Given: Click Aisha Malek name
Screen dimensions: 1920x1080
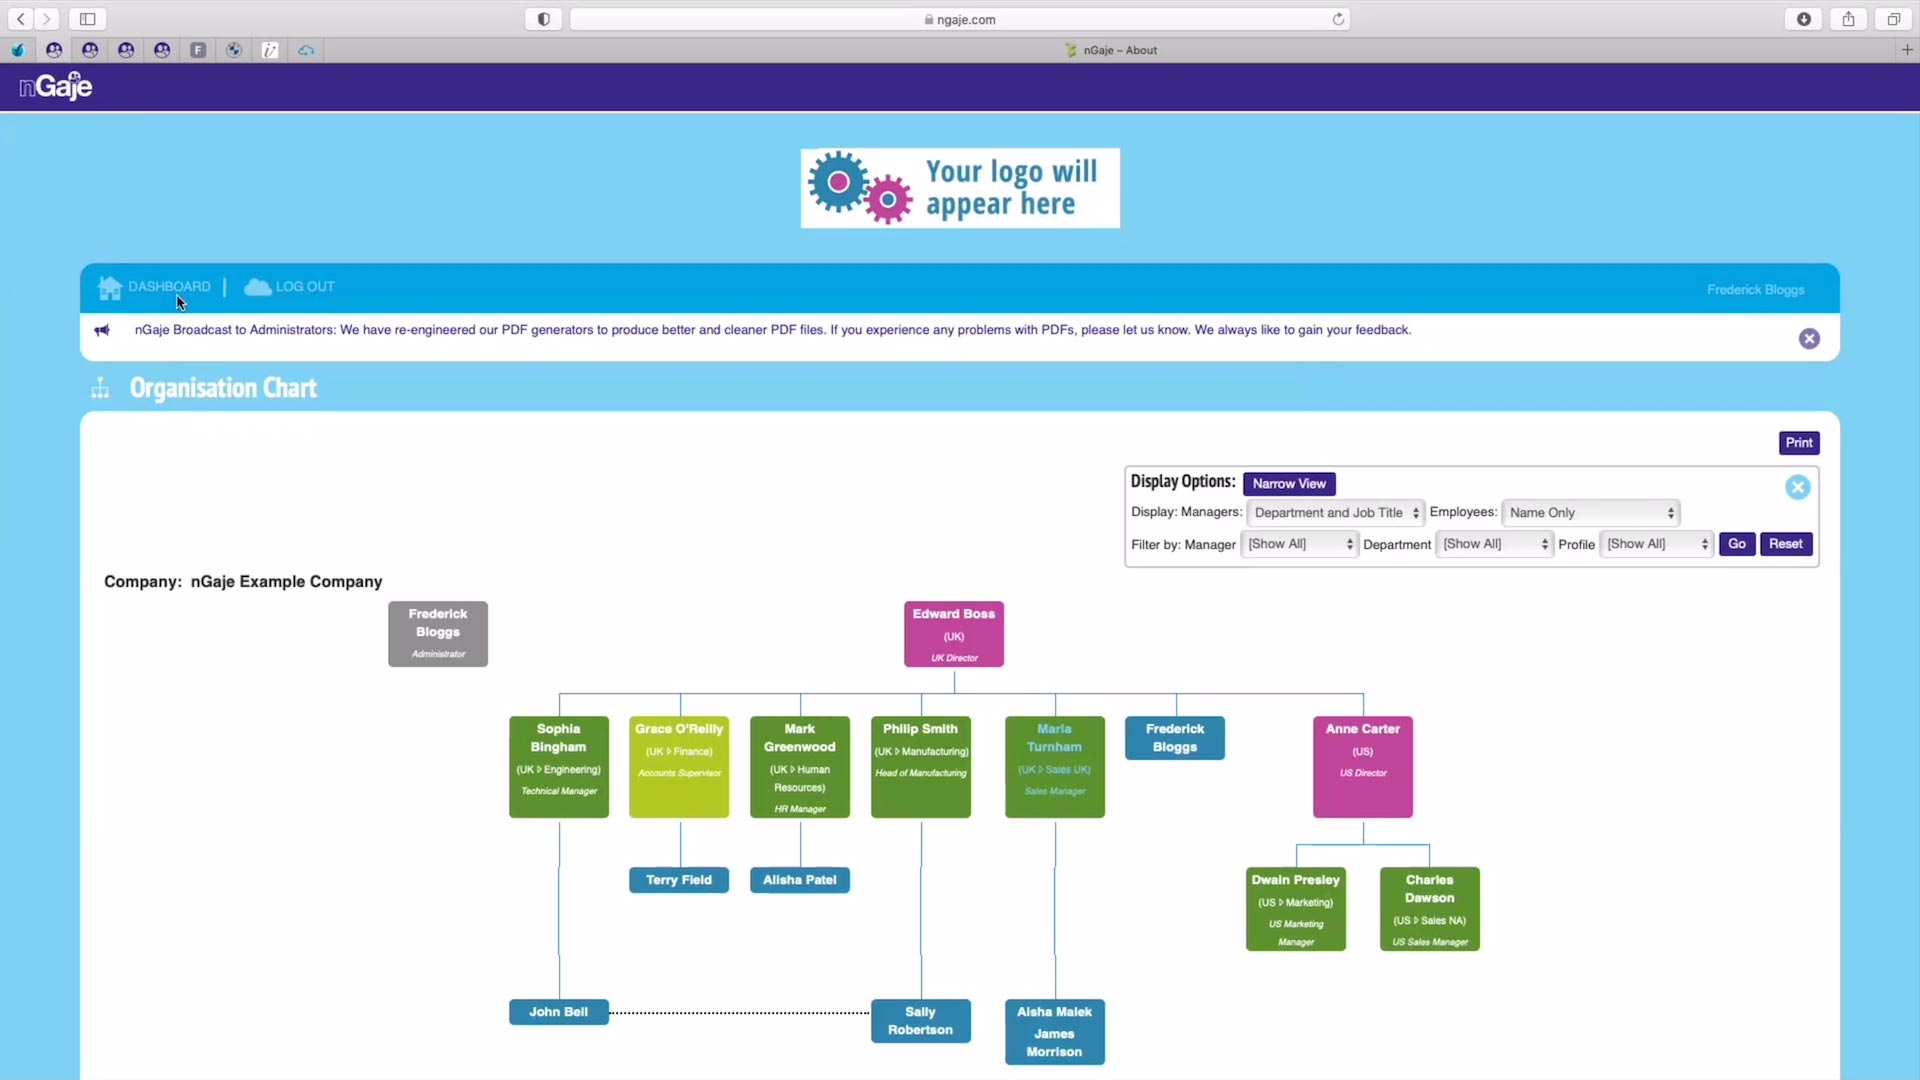Looking at the screenshot, I should point(1054,1012).
